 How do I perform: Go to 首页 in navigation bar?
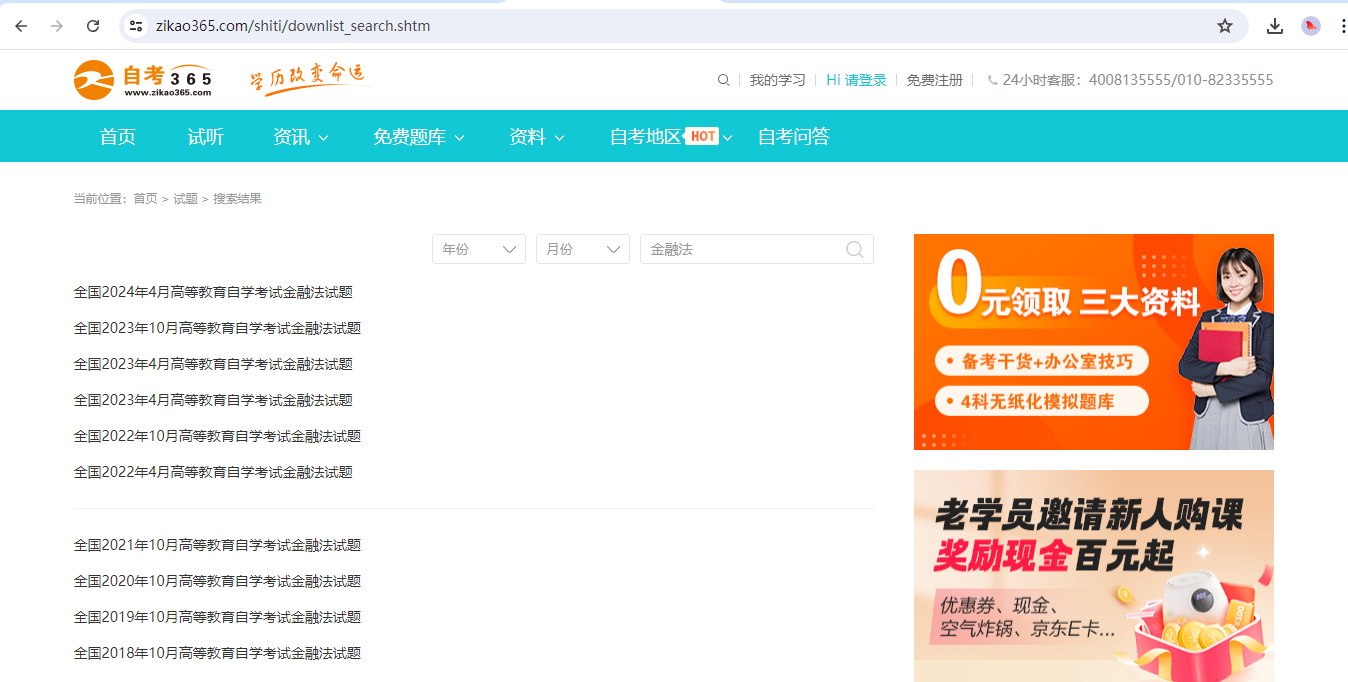coord(118,137)
